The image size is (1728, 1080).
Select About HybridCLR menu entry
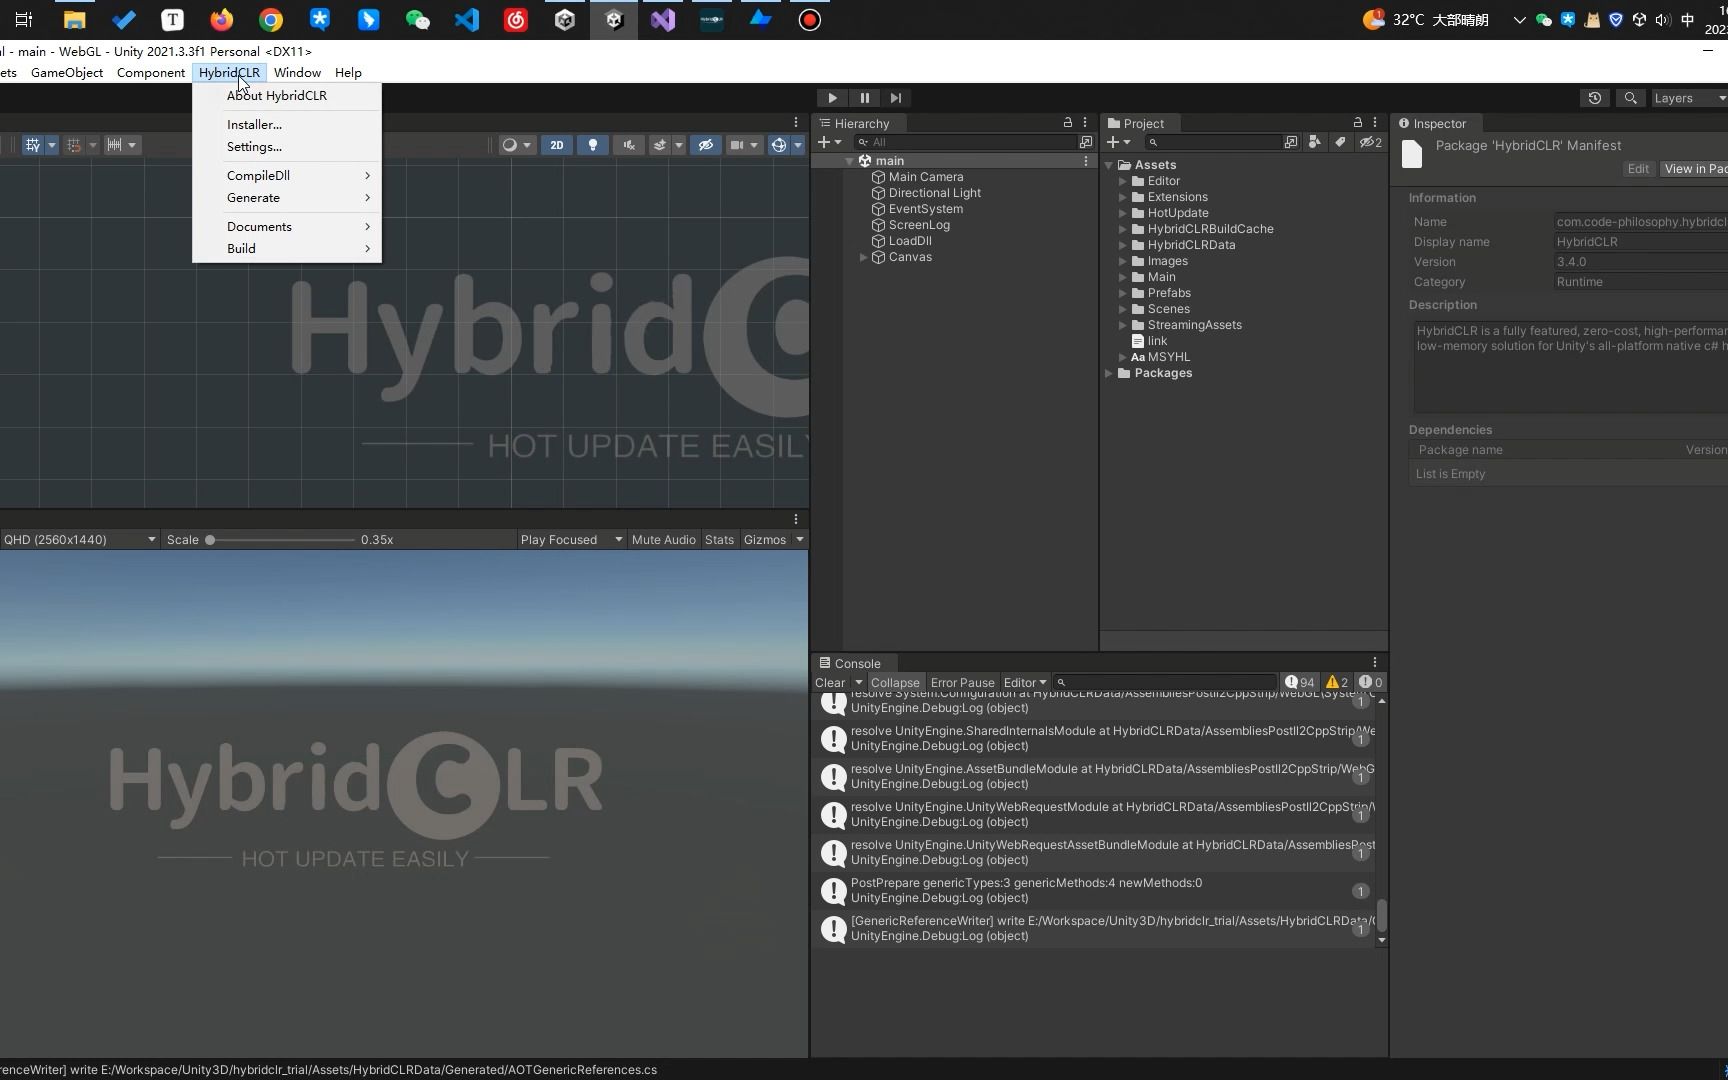pos(277,96)
